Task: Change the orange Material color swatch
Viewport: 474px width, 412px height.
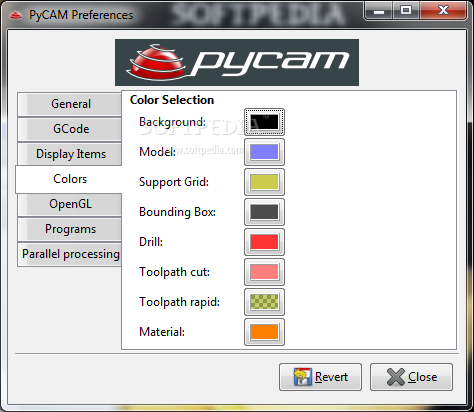Action: (x=264, y=332)
